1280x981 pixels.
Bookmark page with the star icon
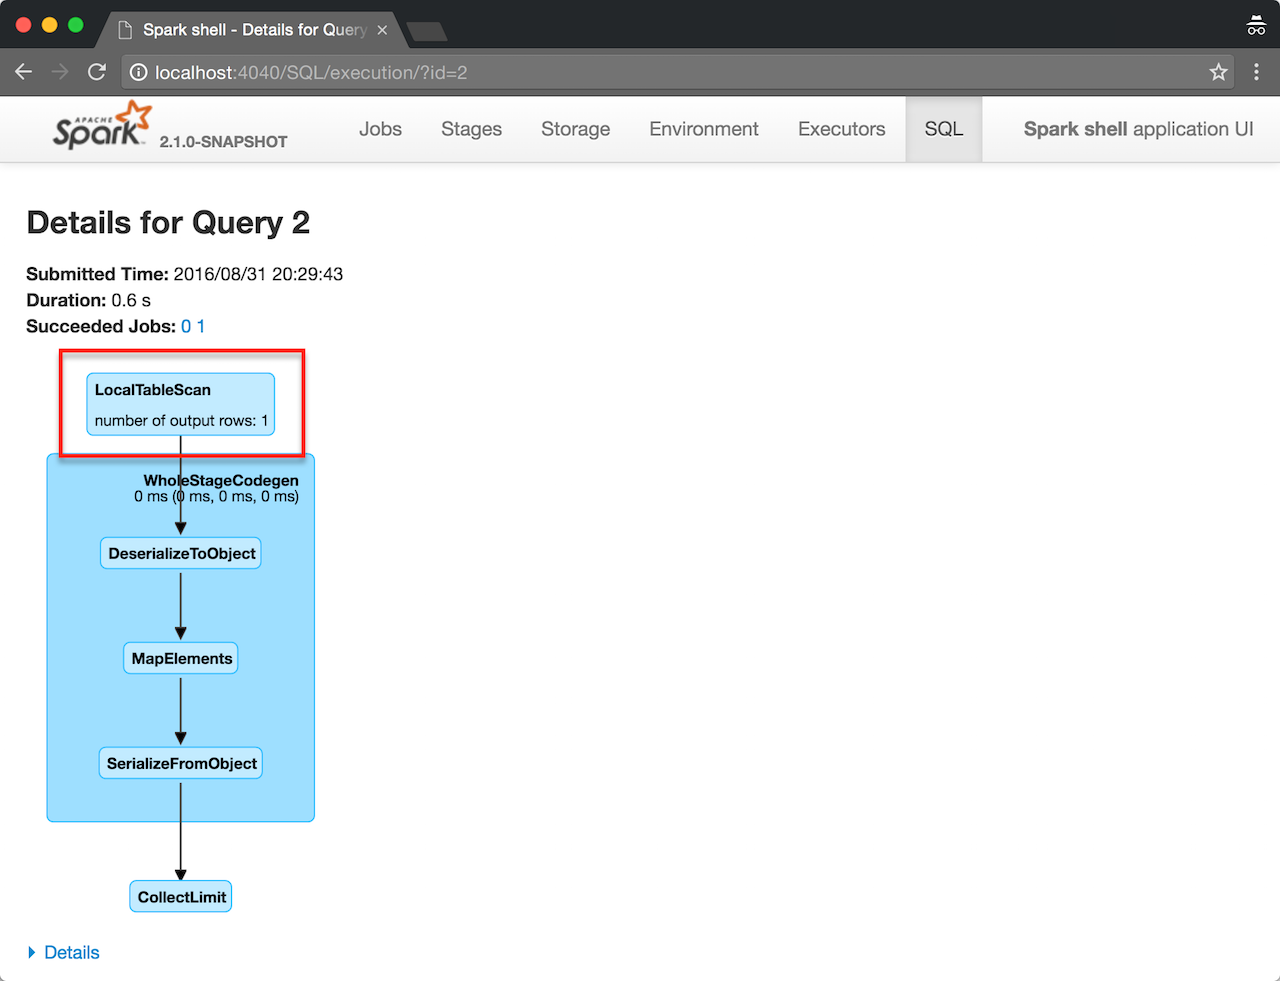pyautogui.click(x=1218, y=72)
